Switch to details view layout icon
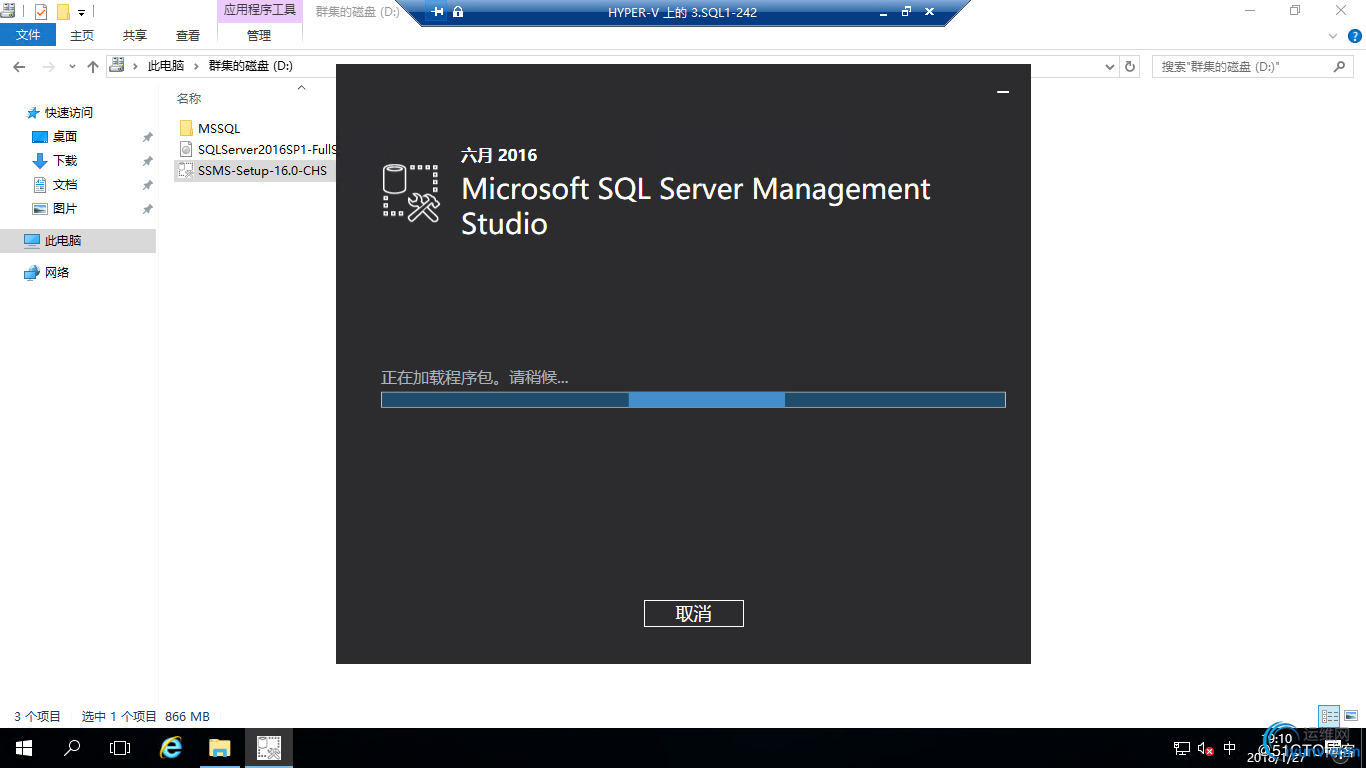This screenshot has height=768, width=1366. [1329, 716]
